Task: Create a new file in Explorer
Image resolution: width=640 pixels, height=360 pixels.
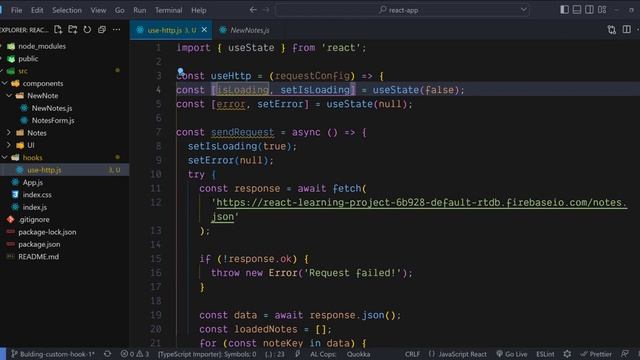Action: pos(58,29)
